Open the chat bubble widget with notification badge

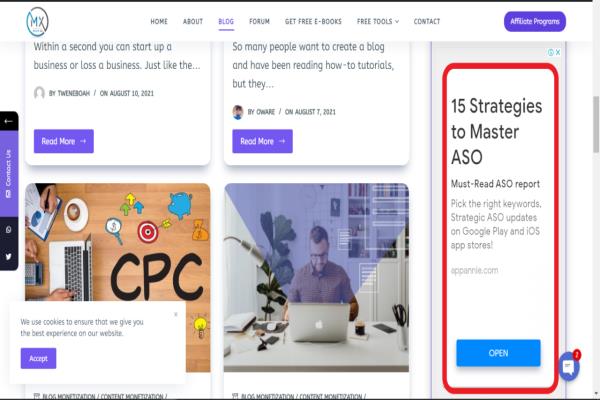pos(569,366)
